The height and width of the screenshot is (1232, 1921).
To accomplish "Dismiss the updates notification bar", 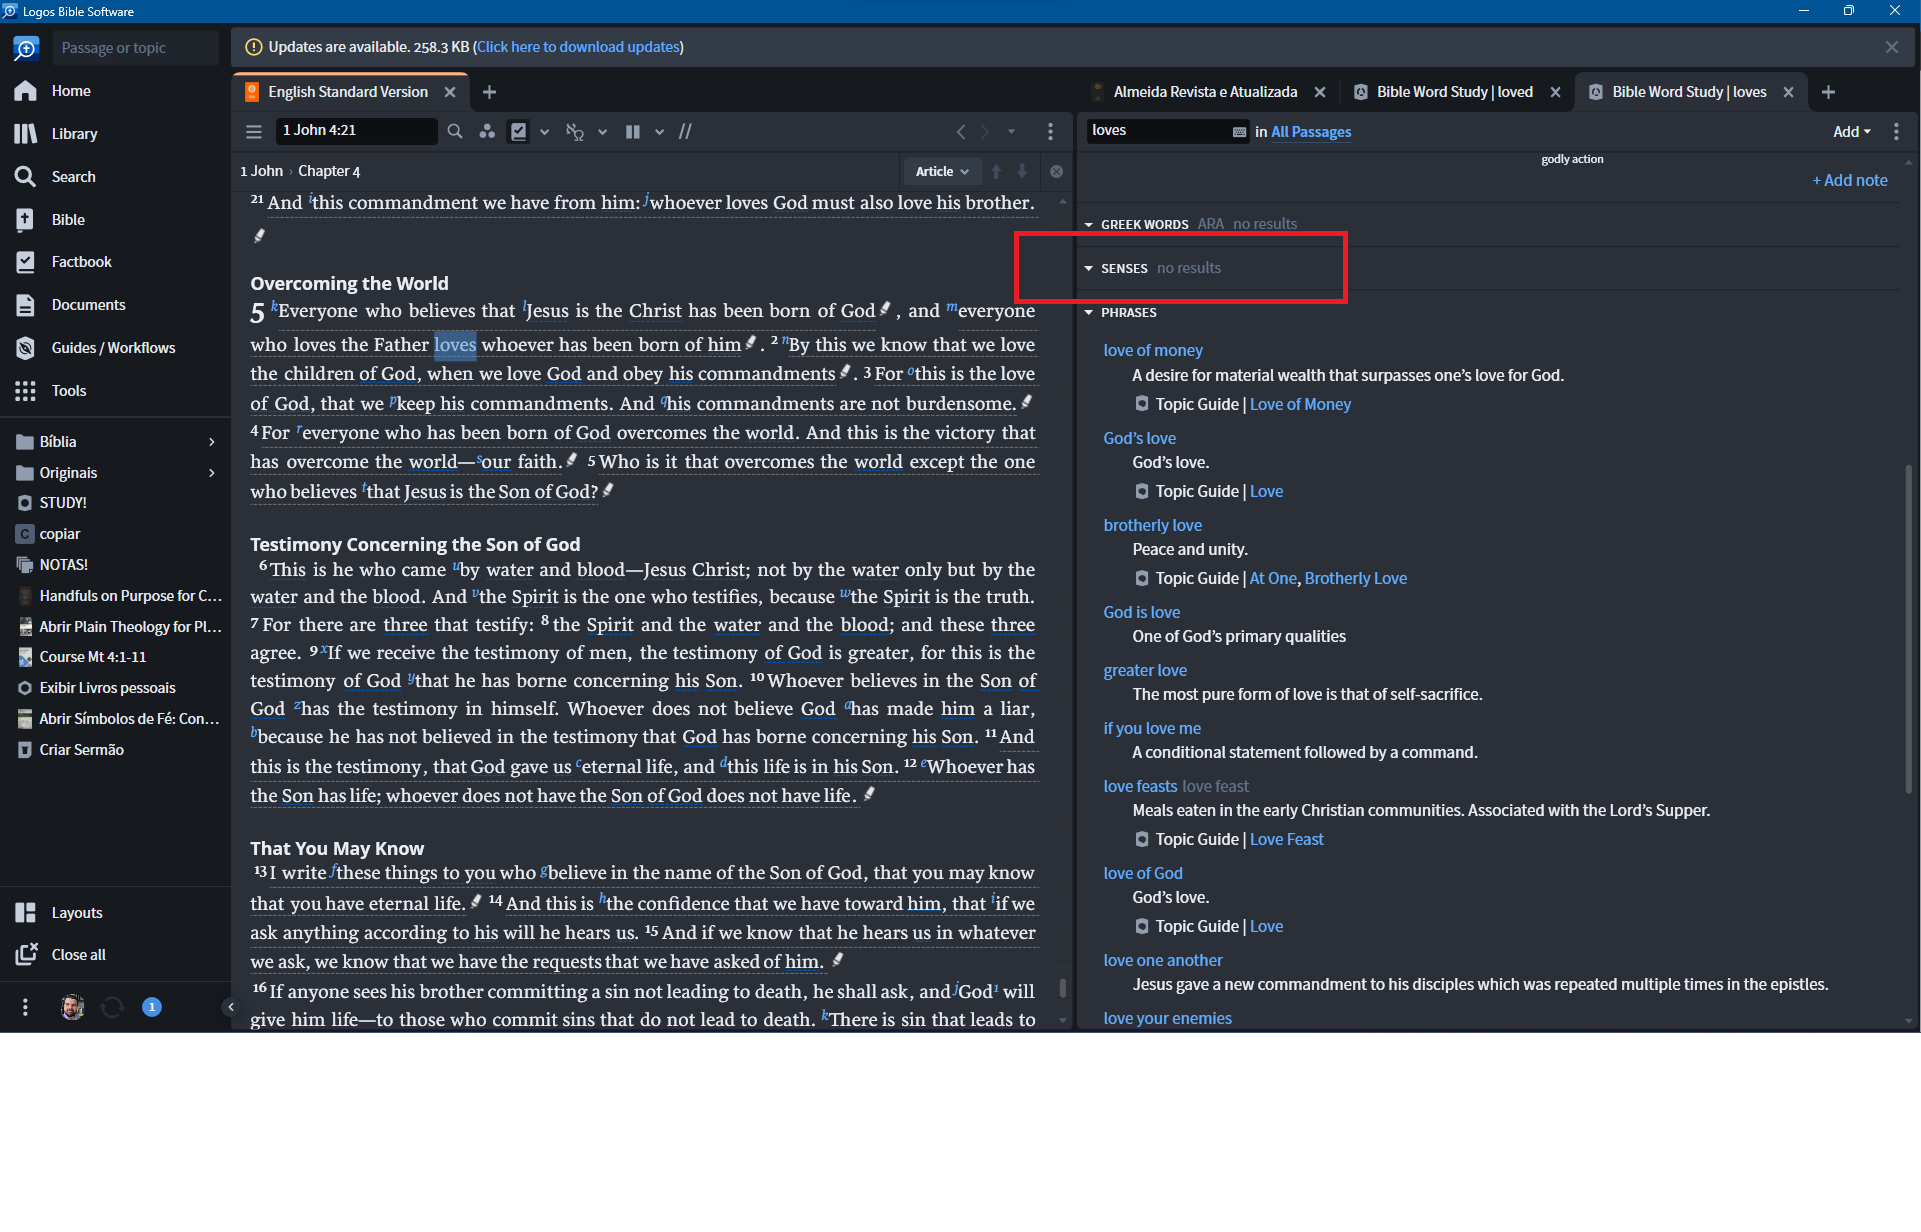I will click(x=1891, y=47).
